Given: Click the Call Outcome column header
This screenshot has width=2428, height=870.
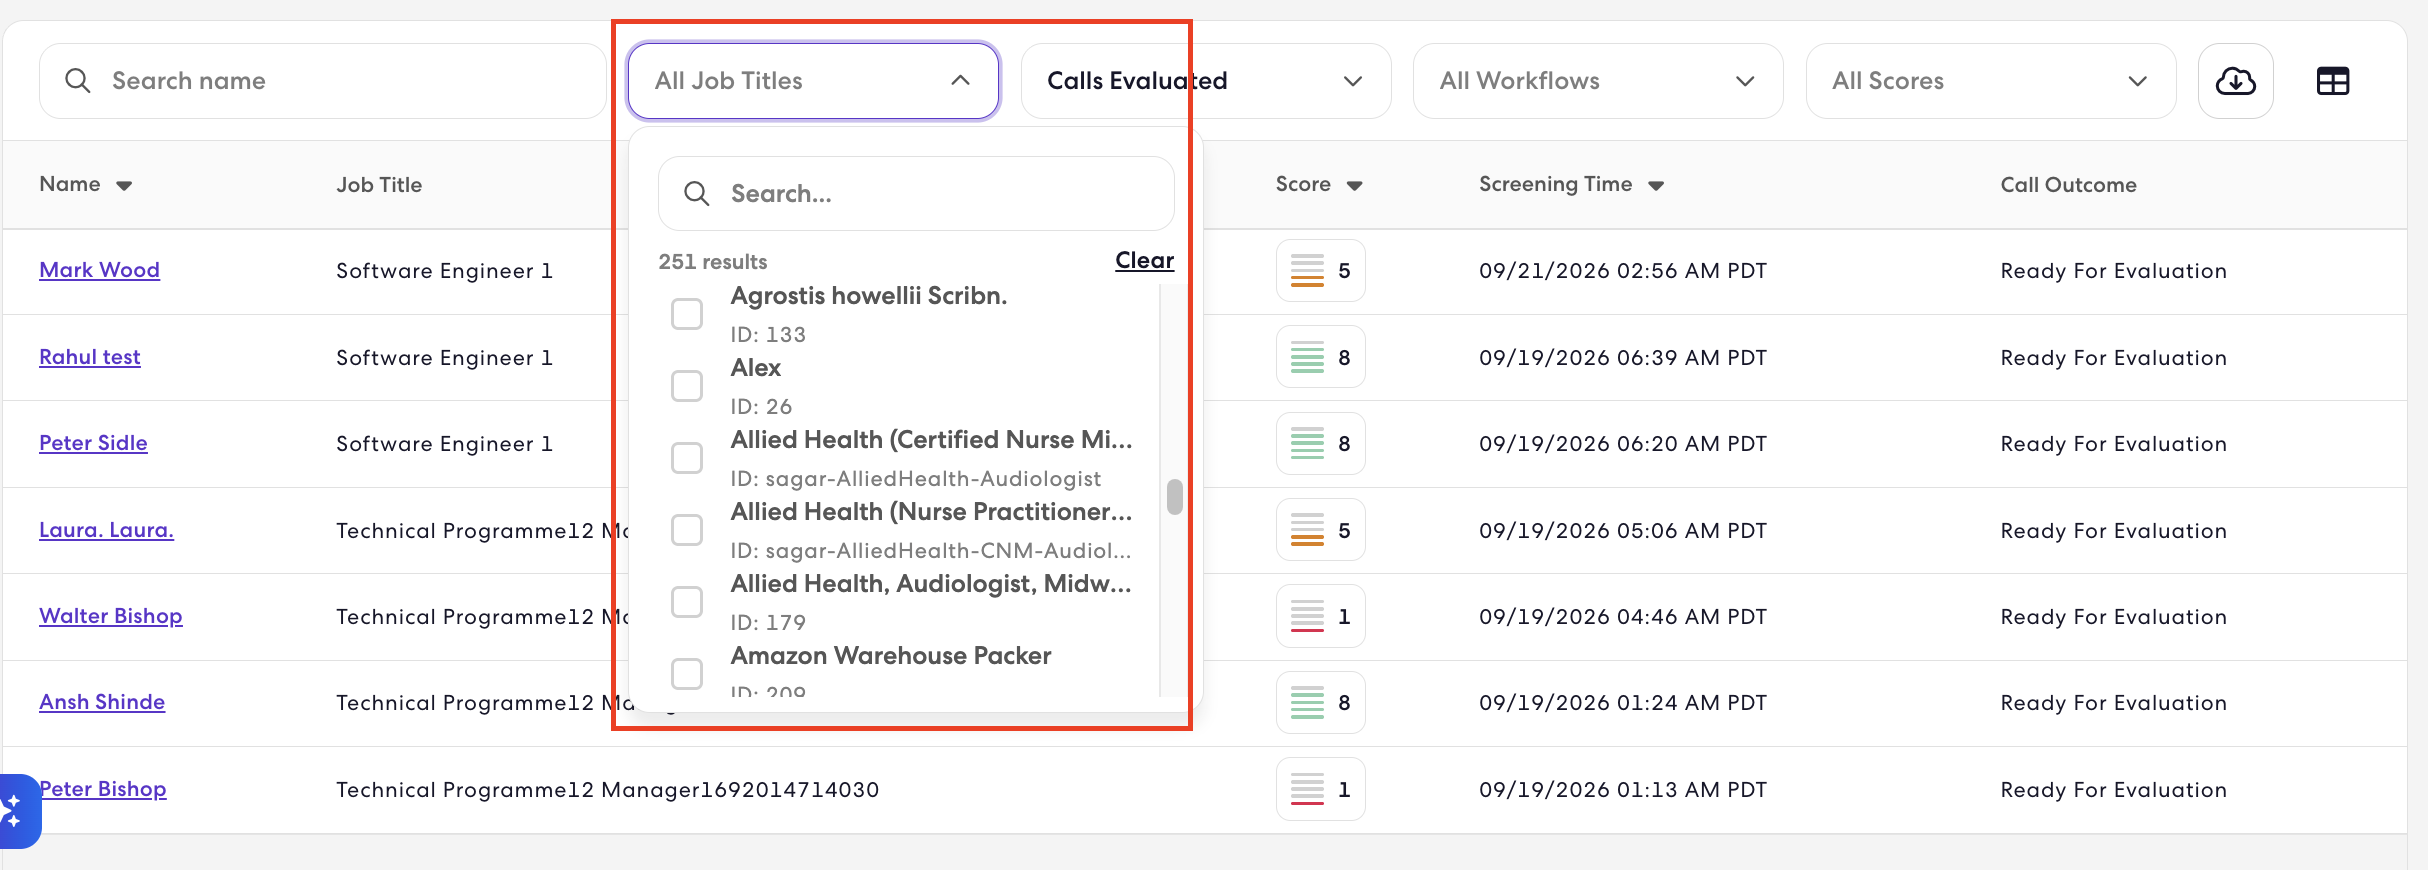Looking at the screenshot, I should [2068, 185].
